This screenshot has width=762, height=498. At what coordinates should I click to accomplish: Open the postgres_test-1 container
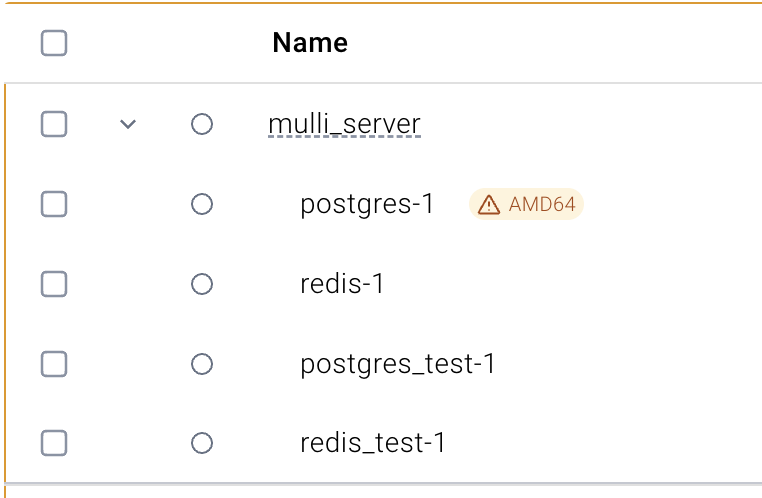pyautogui.click(x=398, y=364)
